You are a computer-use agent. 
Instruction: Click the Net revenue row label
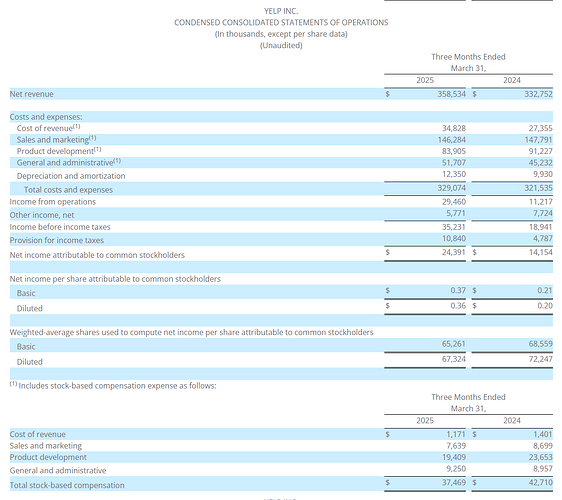click(x=32, y=94)
